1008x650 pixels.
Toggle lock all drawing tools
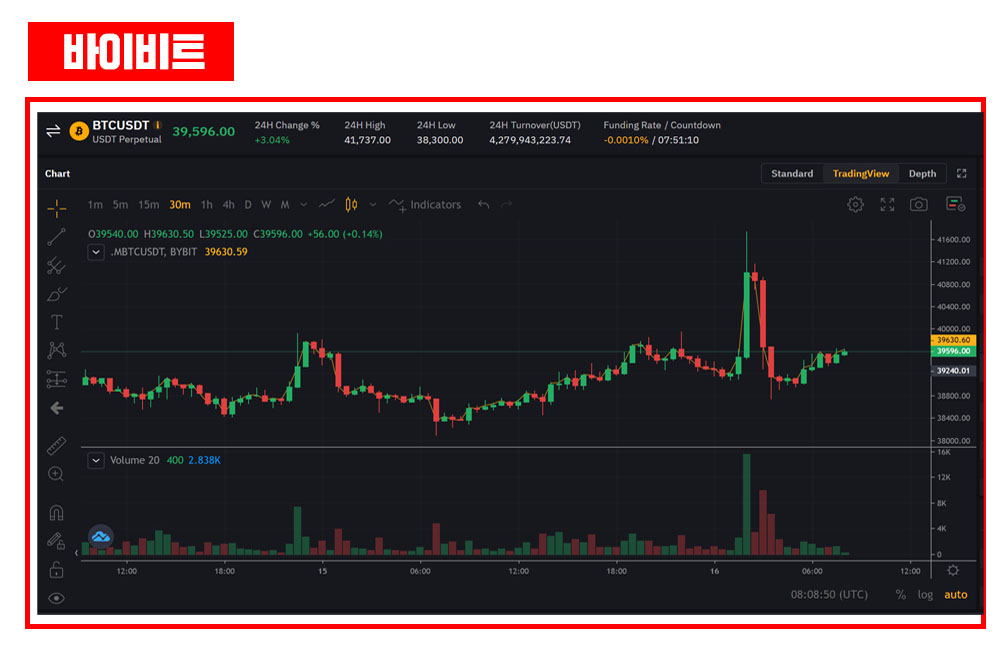coord(57,570)
